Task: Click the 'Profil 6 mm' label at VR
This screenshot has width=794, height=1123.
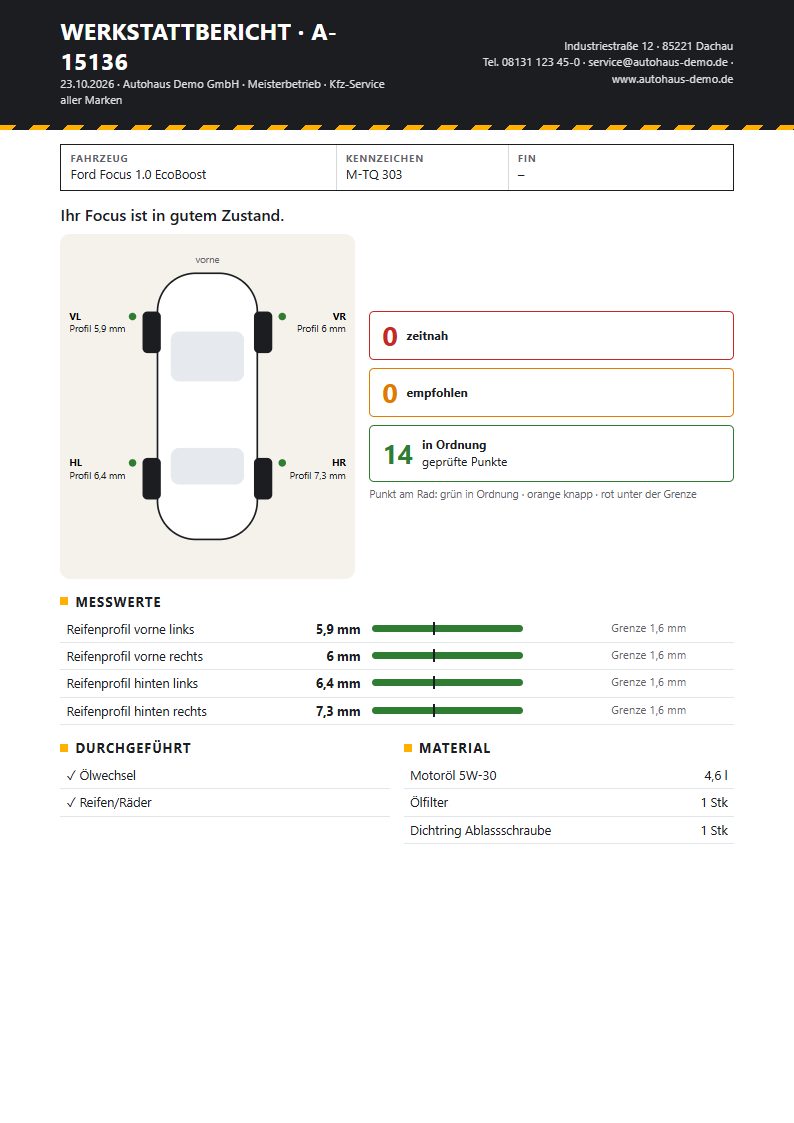Action: (321, 329)
